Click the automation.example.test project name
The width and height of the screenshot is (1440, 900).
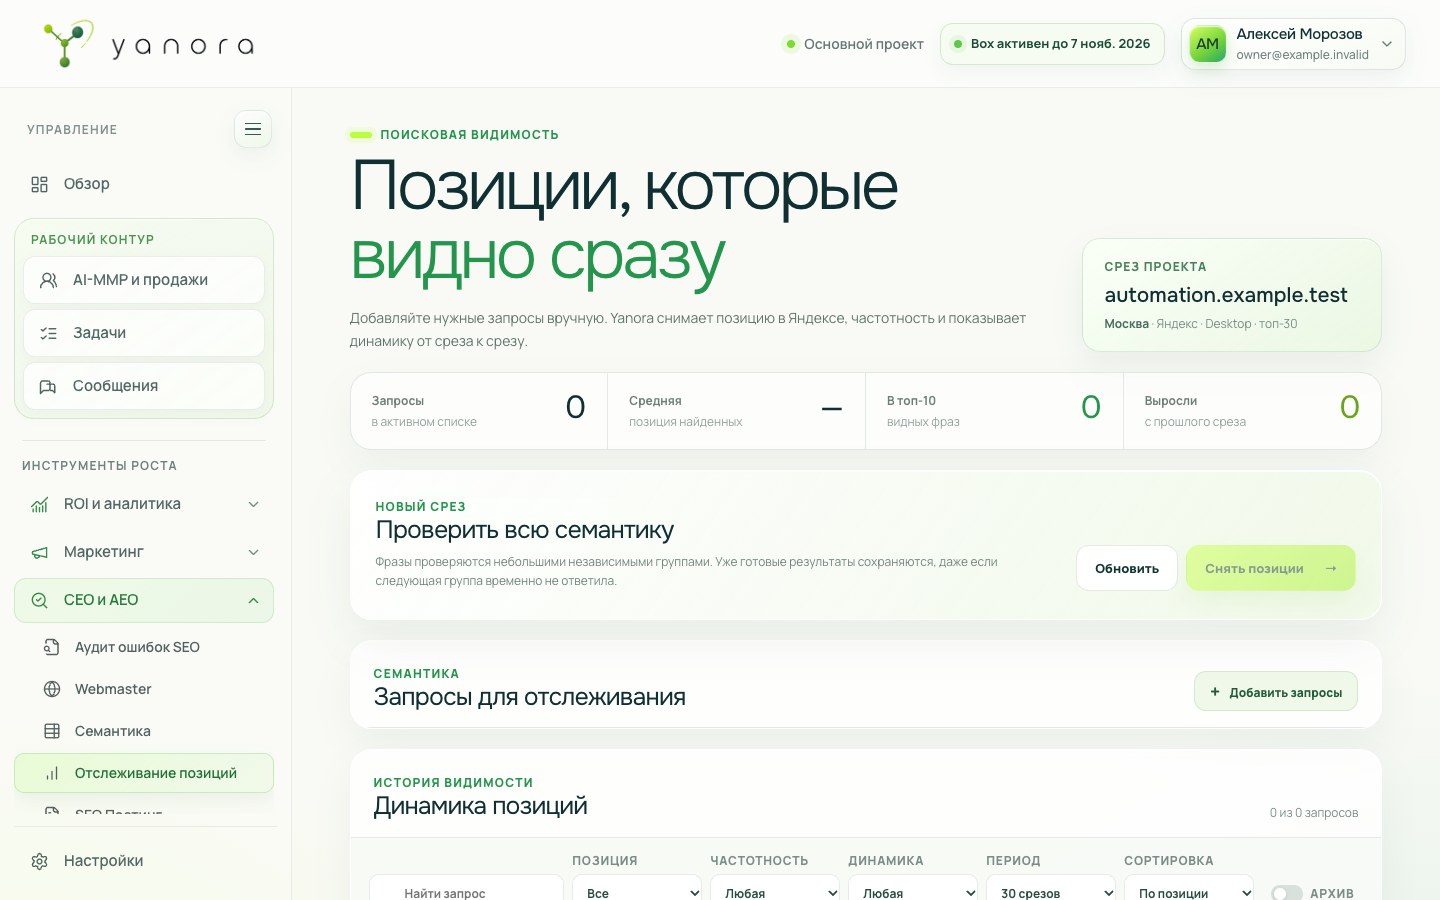point(1226,295)
